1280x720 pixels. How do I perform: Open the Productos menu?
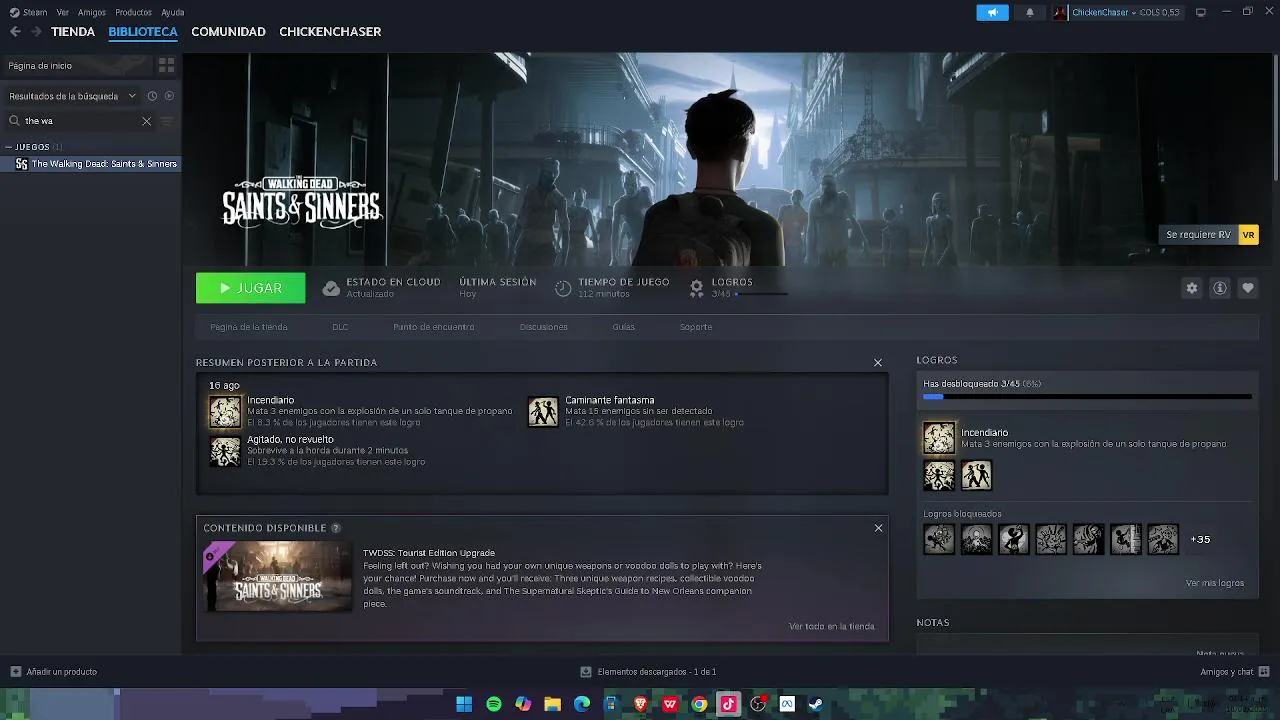pyautogui.click(x=133, y=12)
